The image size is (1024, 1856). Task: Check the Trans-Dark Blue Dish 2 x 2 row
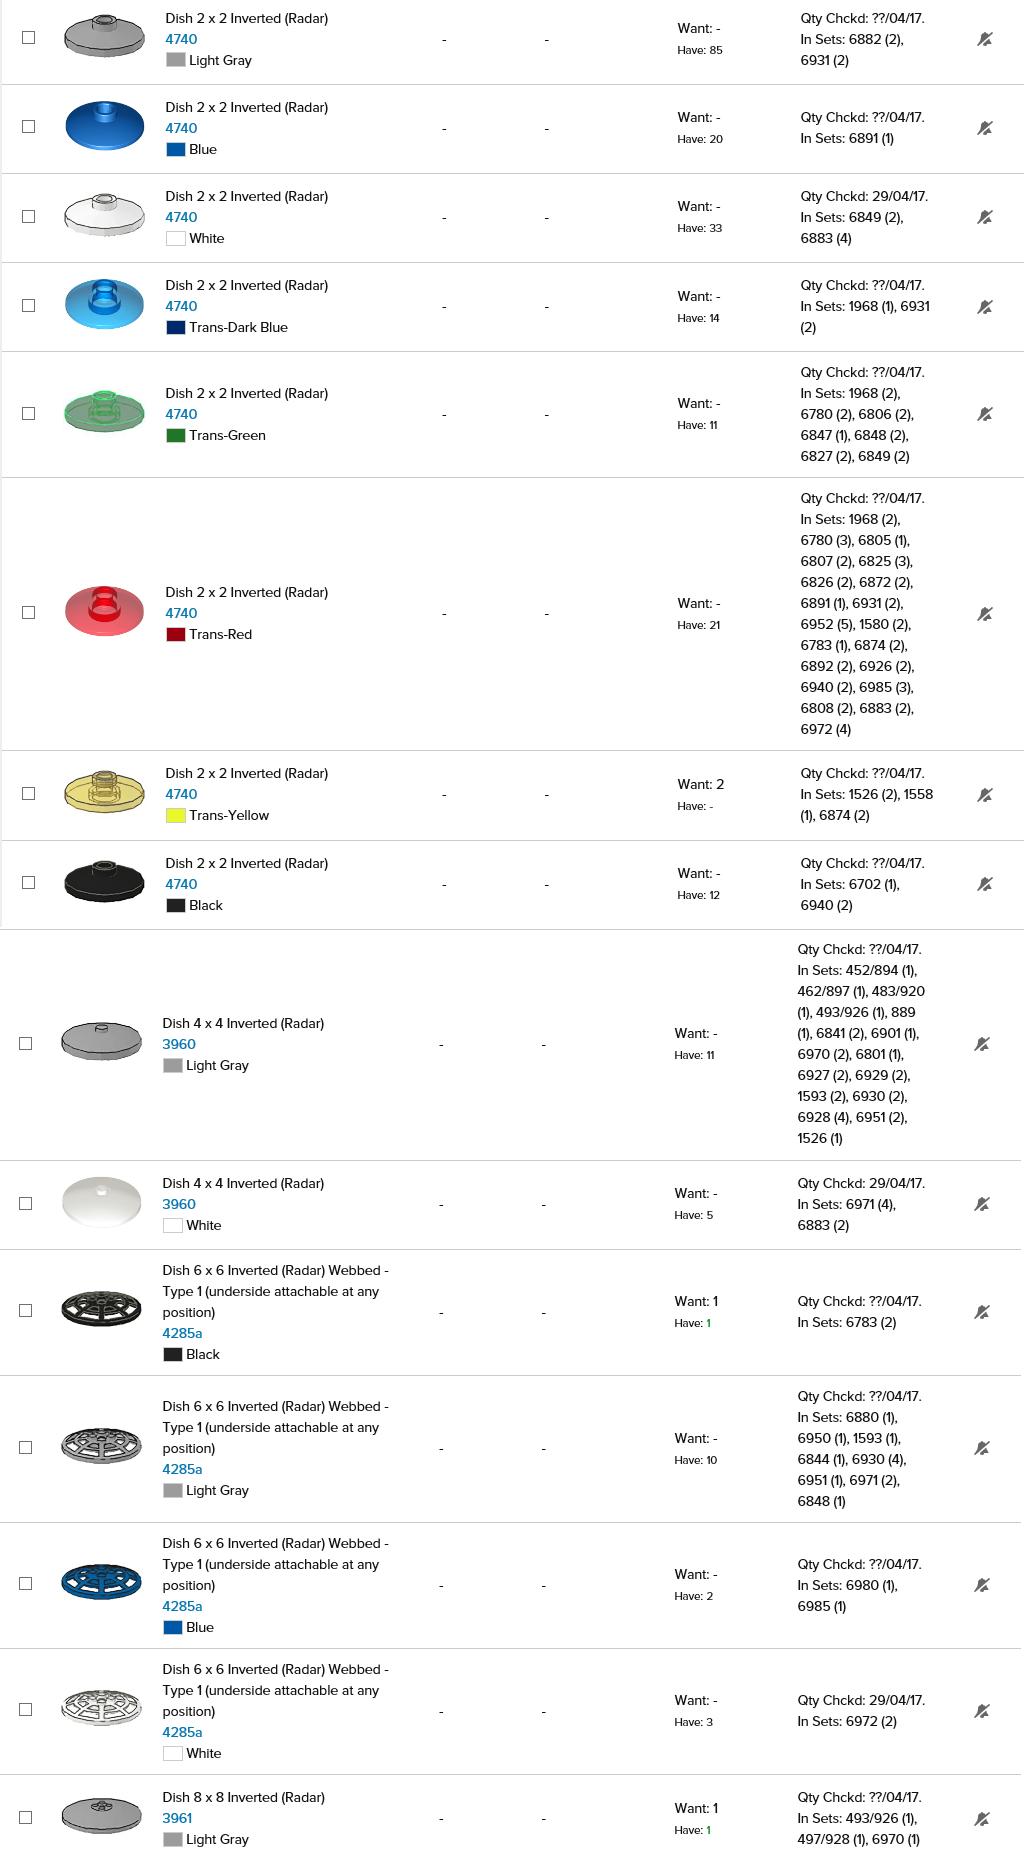28,306
